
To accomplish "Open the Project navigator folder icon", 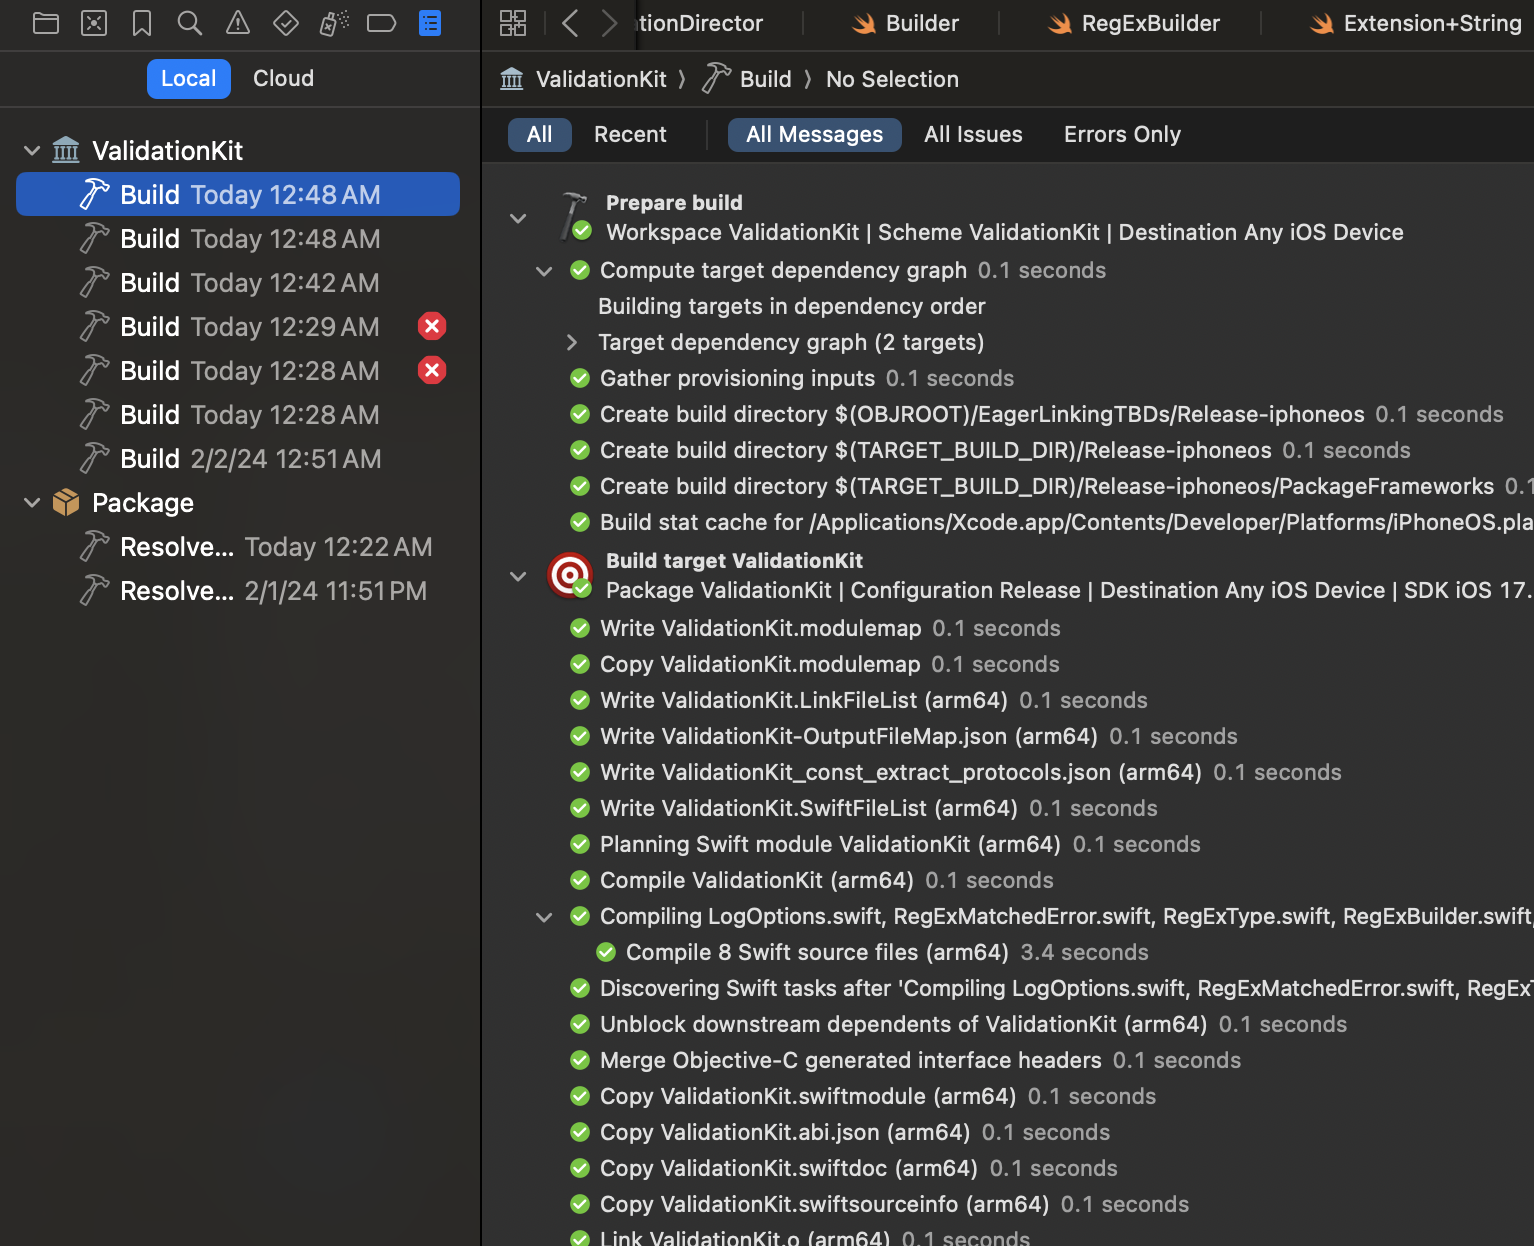I will point(46,23).
